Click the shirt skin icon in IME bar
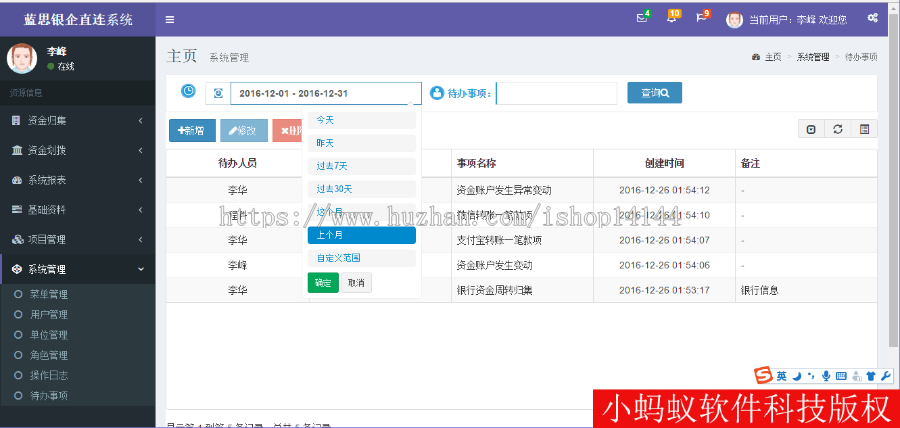Image resolution: width=900 pixels, height=428 pixels. [x=871, y=376]
